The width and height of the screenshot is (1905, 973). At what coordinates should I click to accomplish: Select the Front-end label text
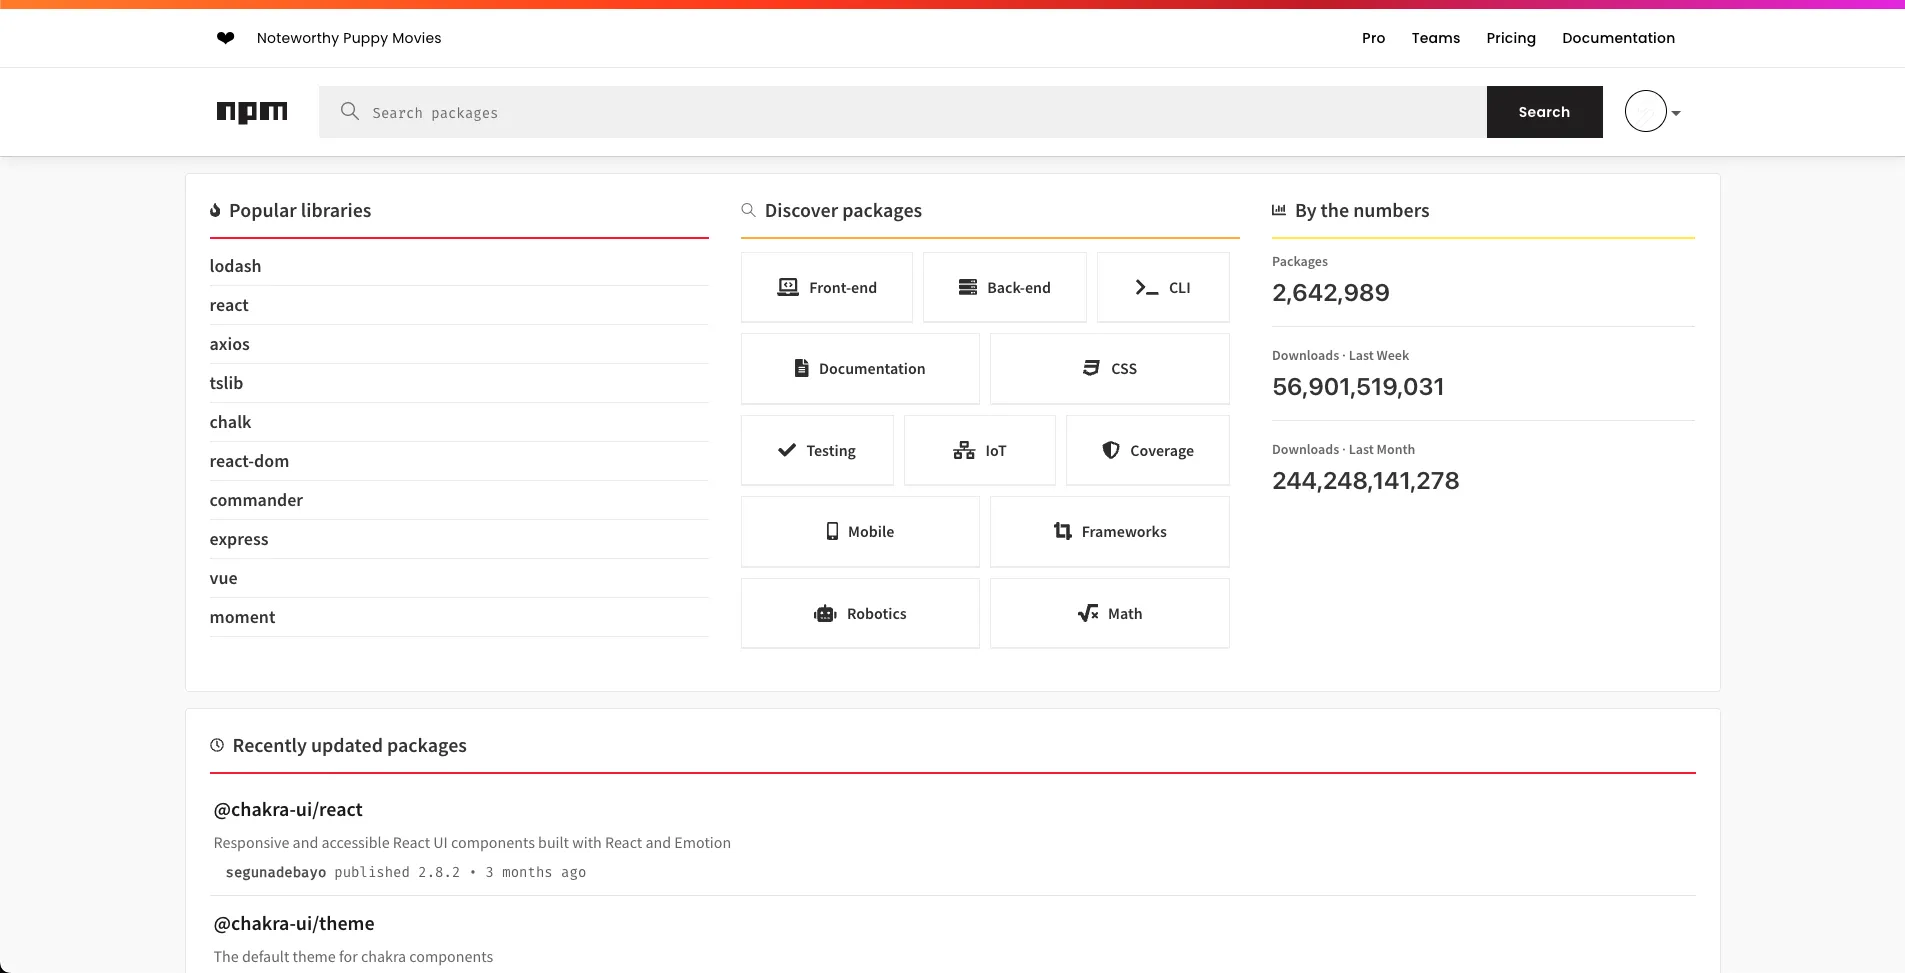(x=842, y=287)
